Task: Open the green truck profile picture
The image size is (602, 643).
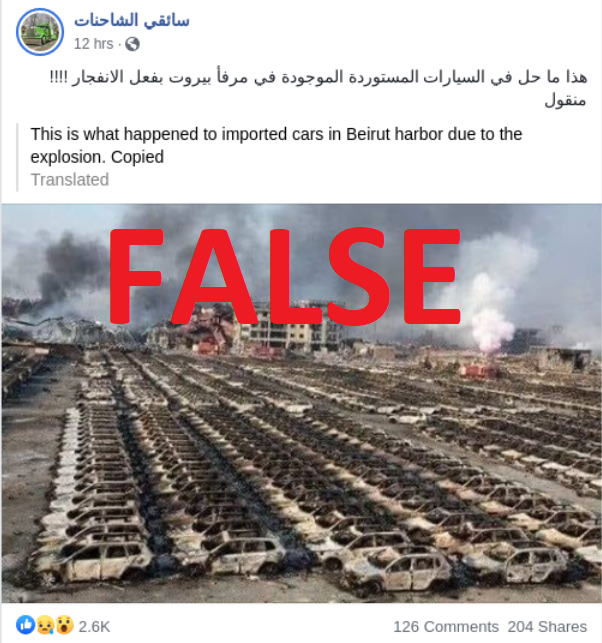Action: coord(40,32)
